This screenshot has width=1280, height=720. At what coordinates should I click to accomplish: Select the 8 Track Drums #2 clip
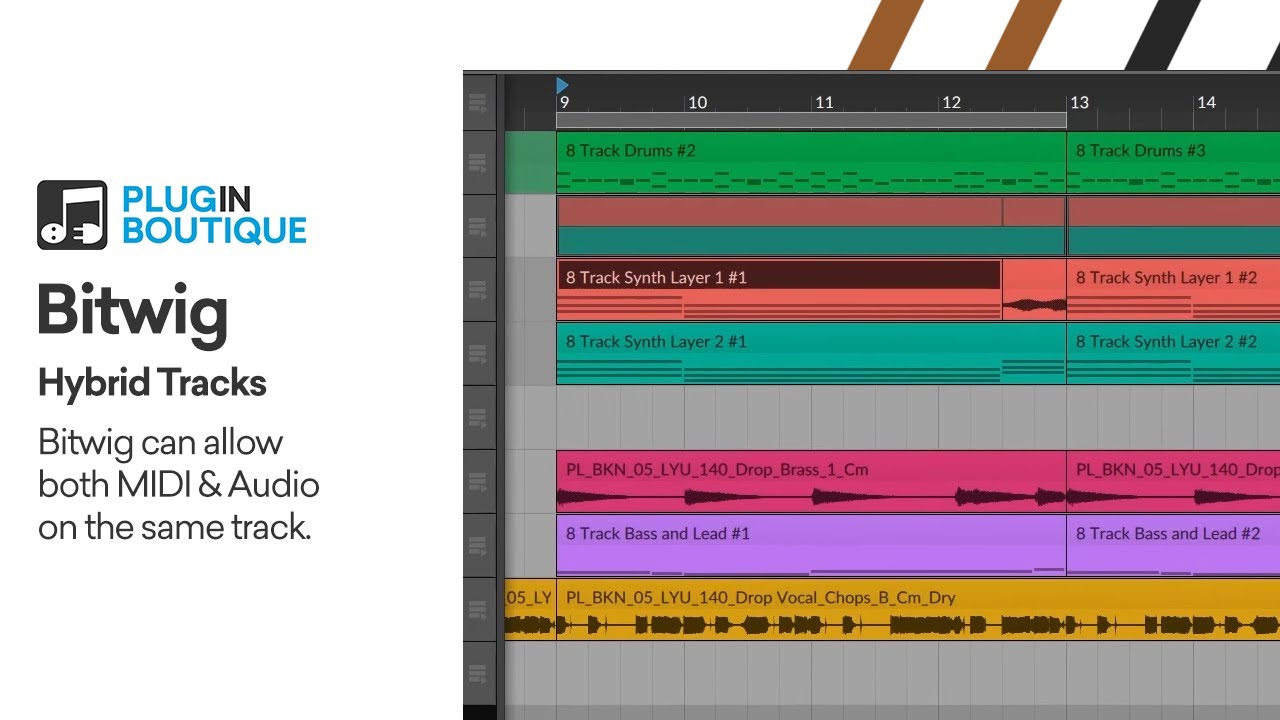811,162
